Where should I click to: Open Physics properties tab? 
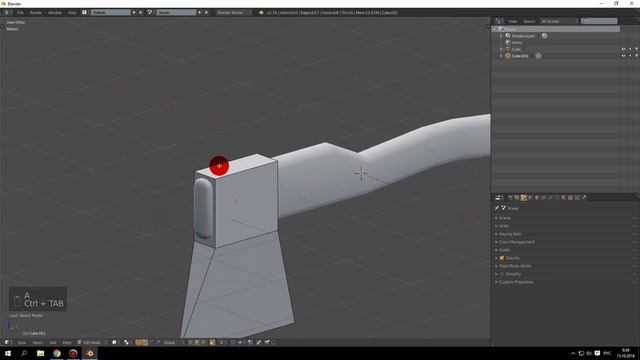coord(584,198)
